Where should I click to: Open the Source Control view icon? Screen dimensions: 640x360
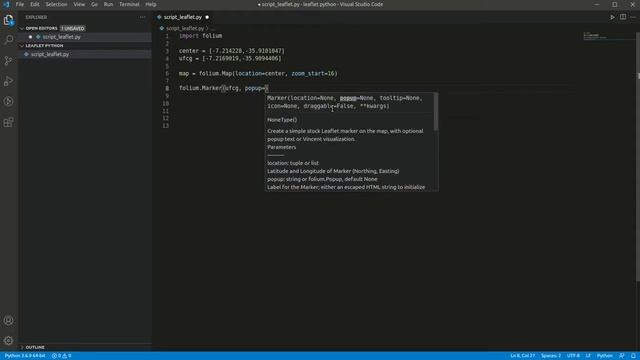click(9, 60)
